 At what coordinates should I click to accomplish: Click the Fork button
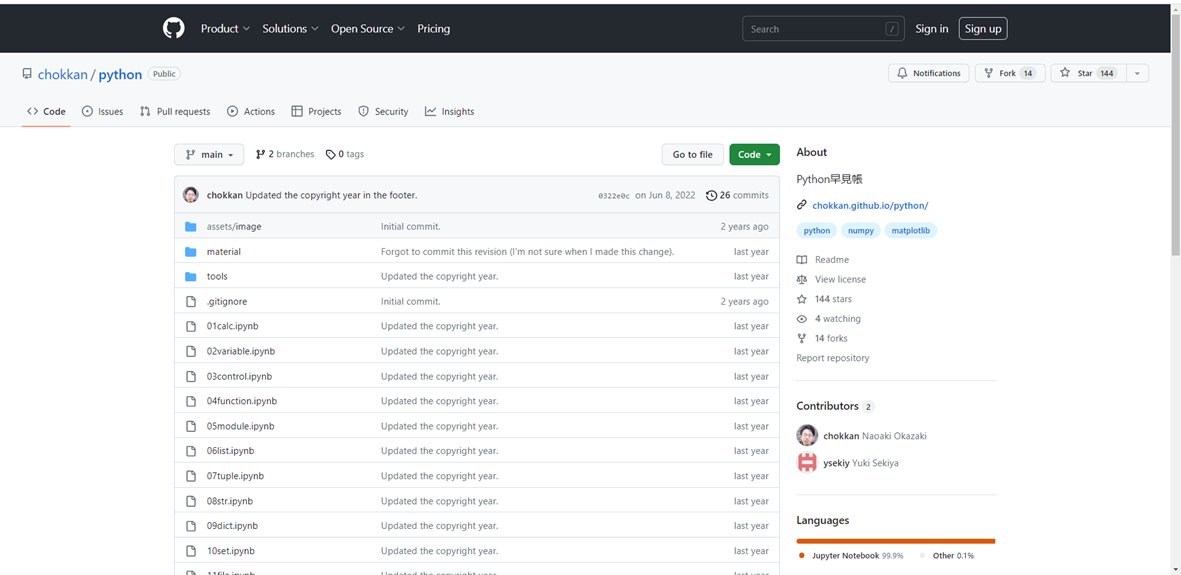click(x=1010, y=73)
